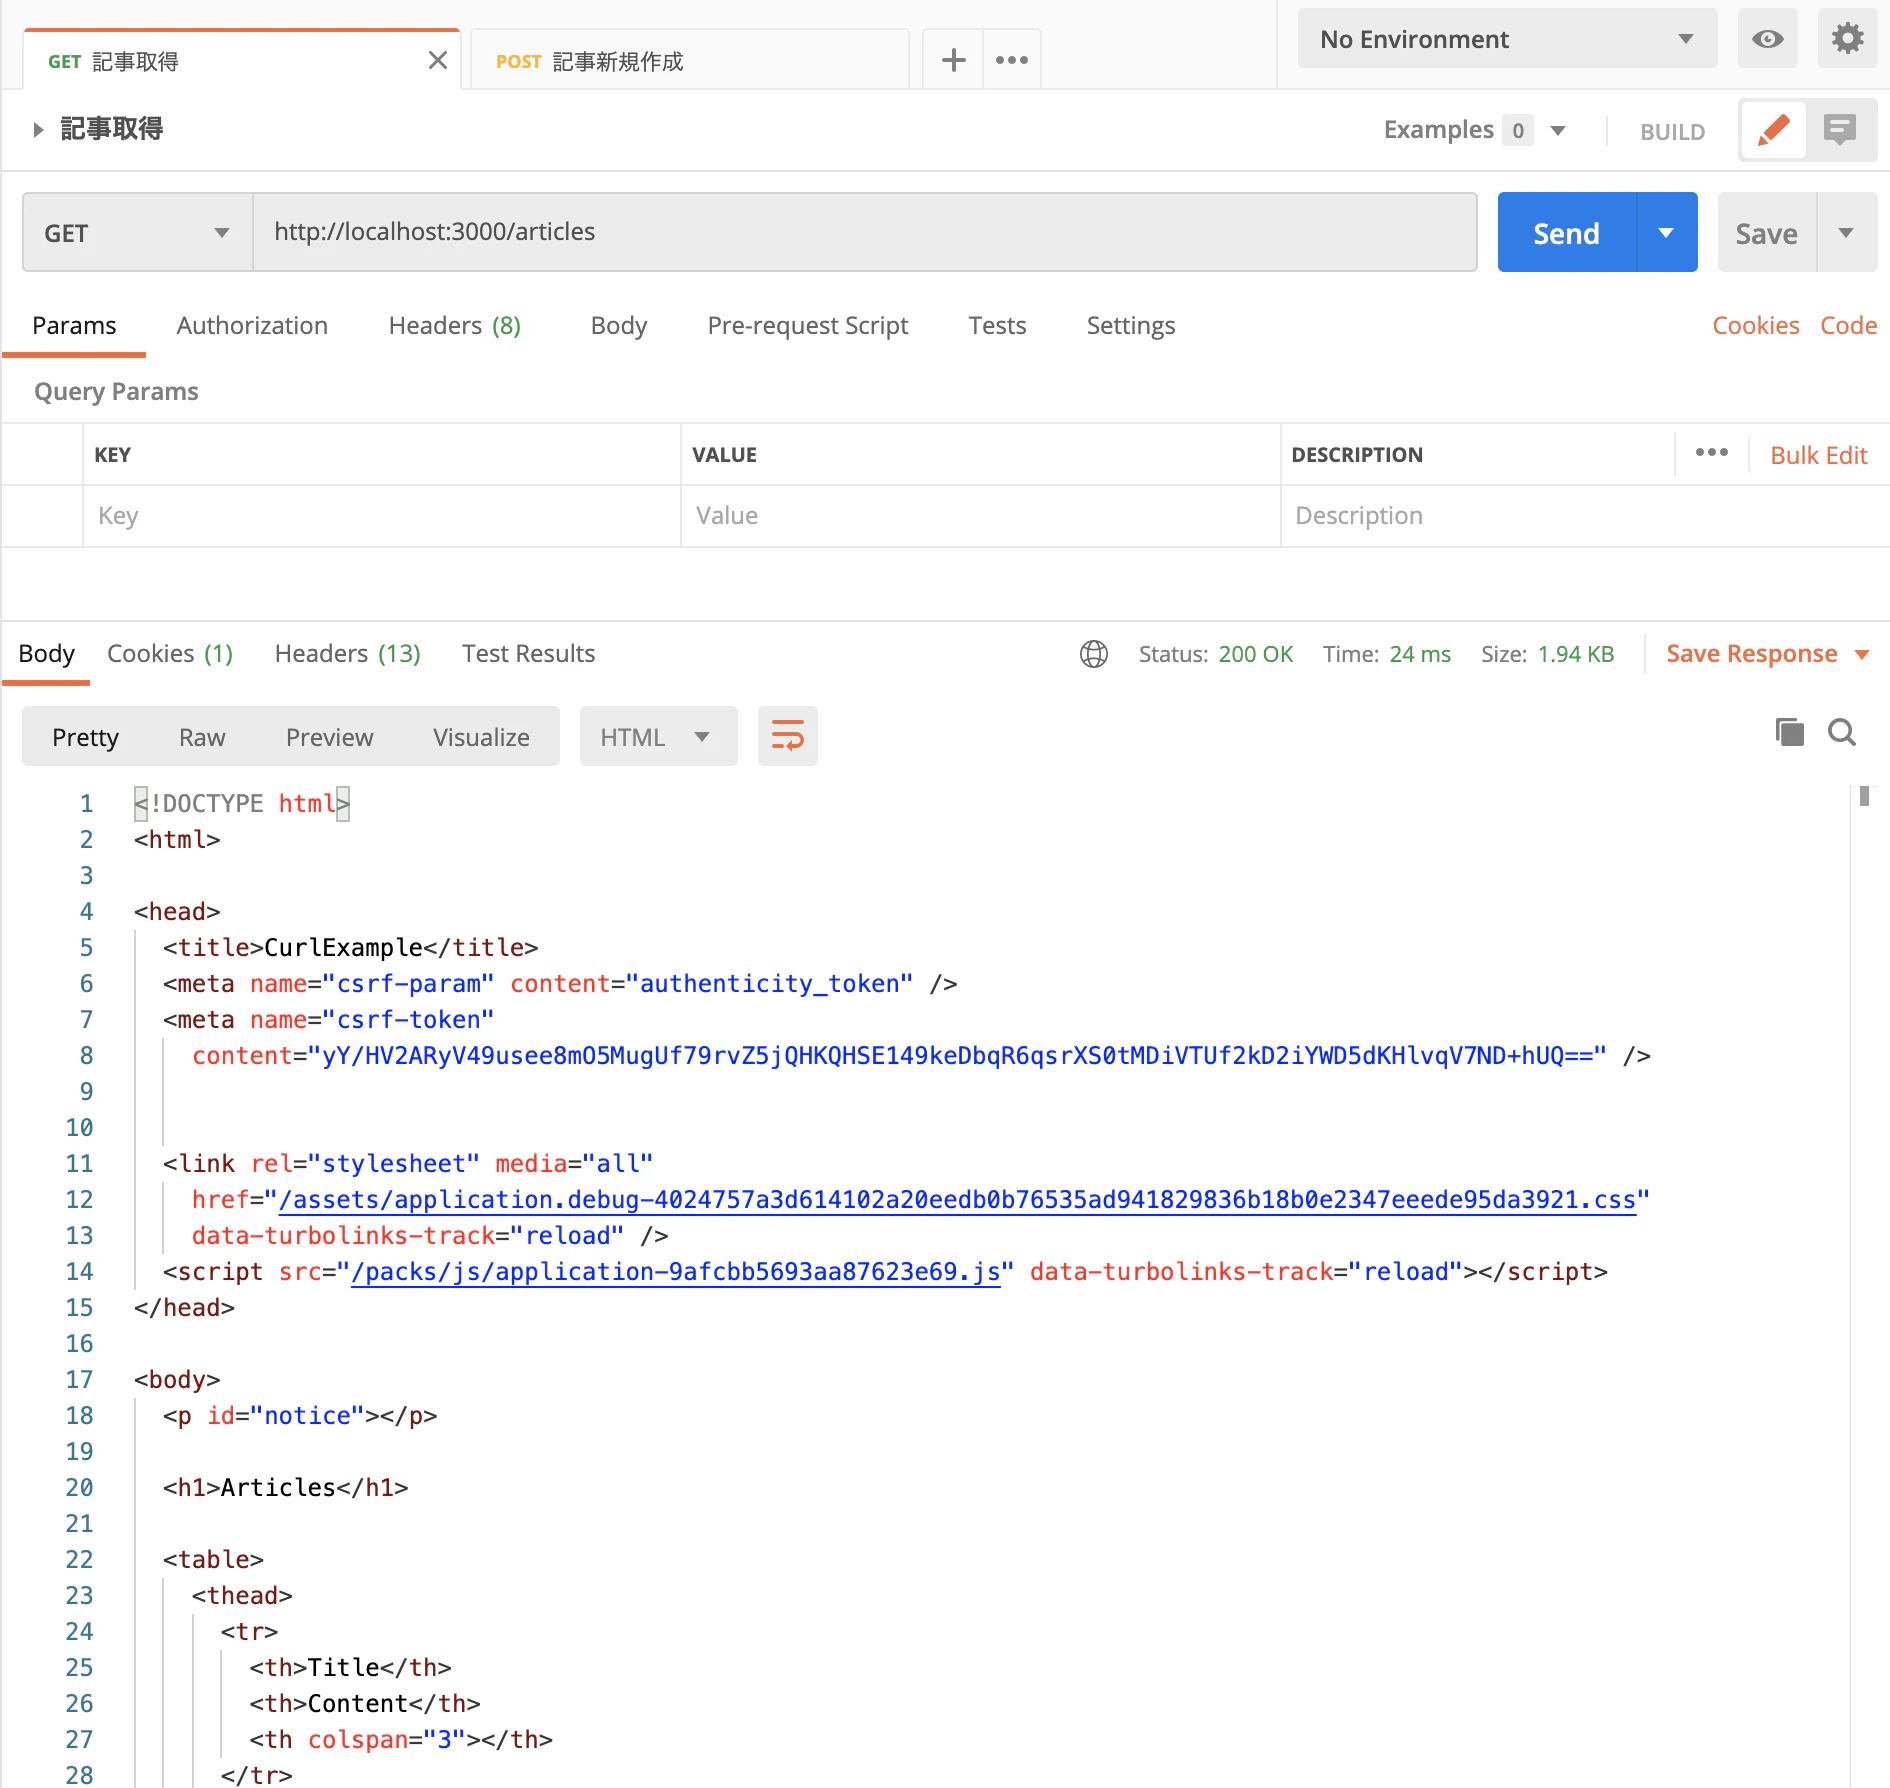Open the packs/js application js link
Image resolution: width=1890 pixels, height=1788 pixels.
pyautogui.click(x=675, y=1272)
